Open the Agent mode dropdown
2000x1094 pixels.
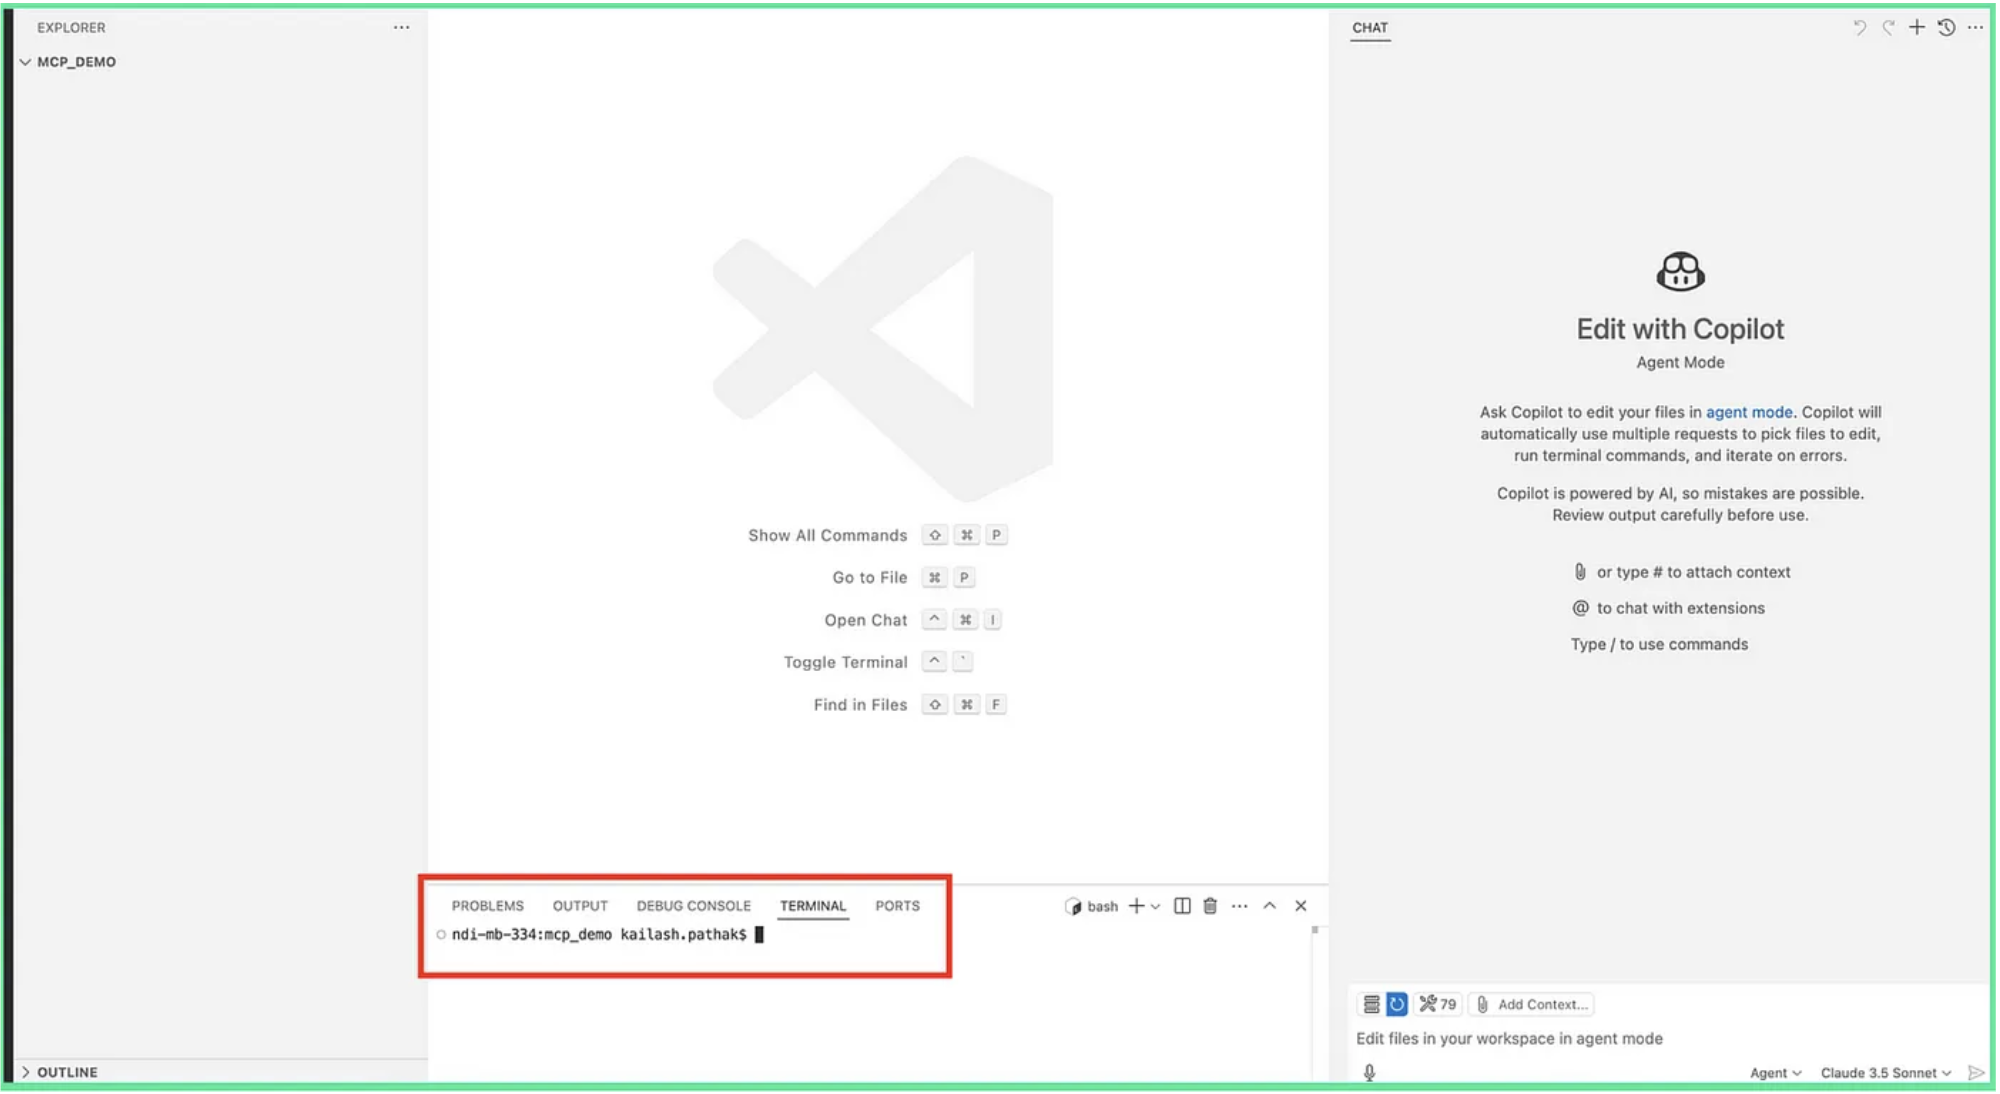(1774, 1071)
